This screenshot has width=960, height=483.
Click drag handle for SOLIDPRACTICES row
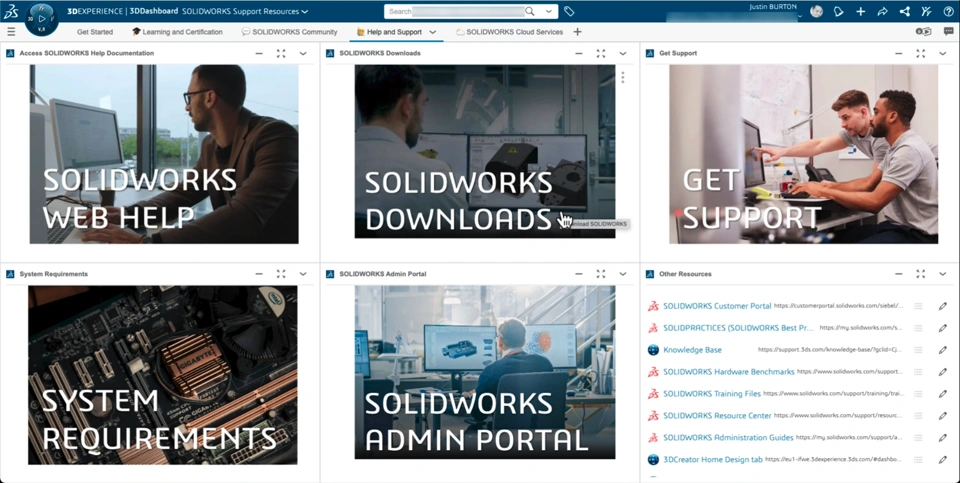(x=918, y=328)
